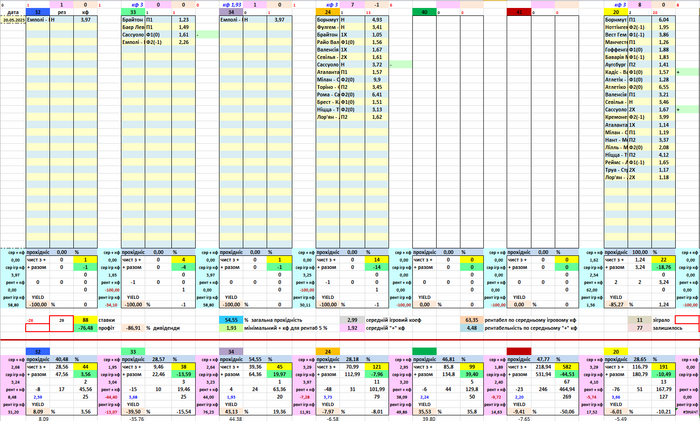Select the 'Кадіс' team cell
The width and height of the screenshot is (700, 421).
(616, 72)
